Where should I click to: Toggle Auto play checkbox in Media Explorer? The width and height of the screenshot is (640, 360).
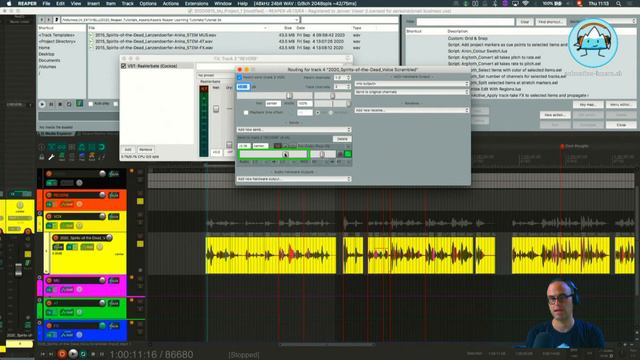click(x=91, y=104)
